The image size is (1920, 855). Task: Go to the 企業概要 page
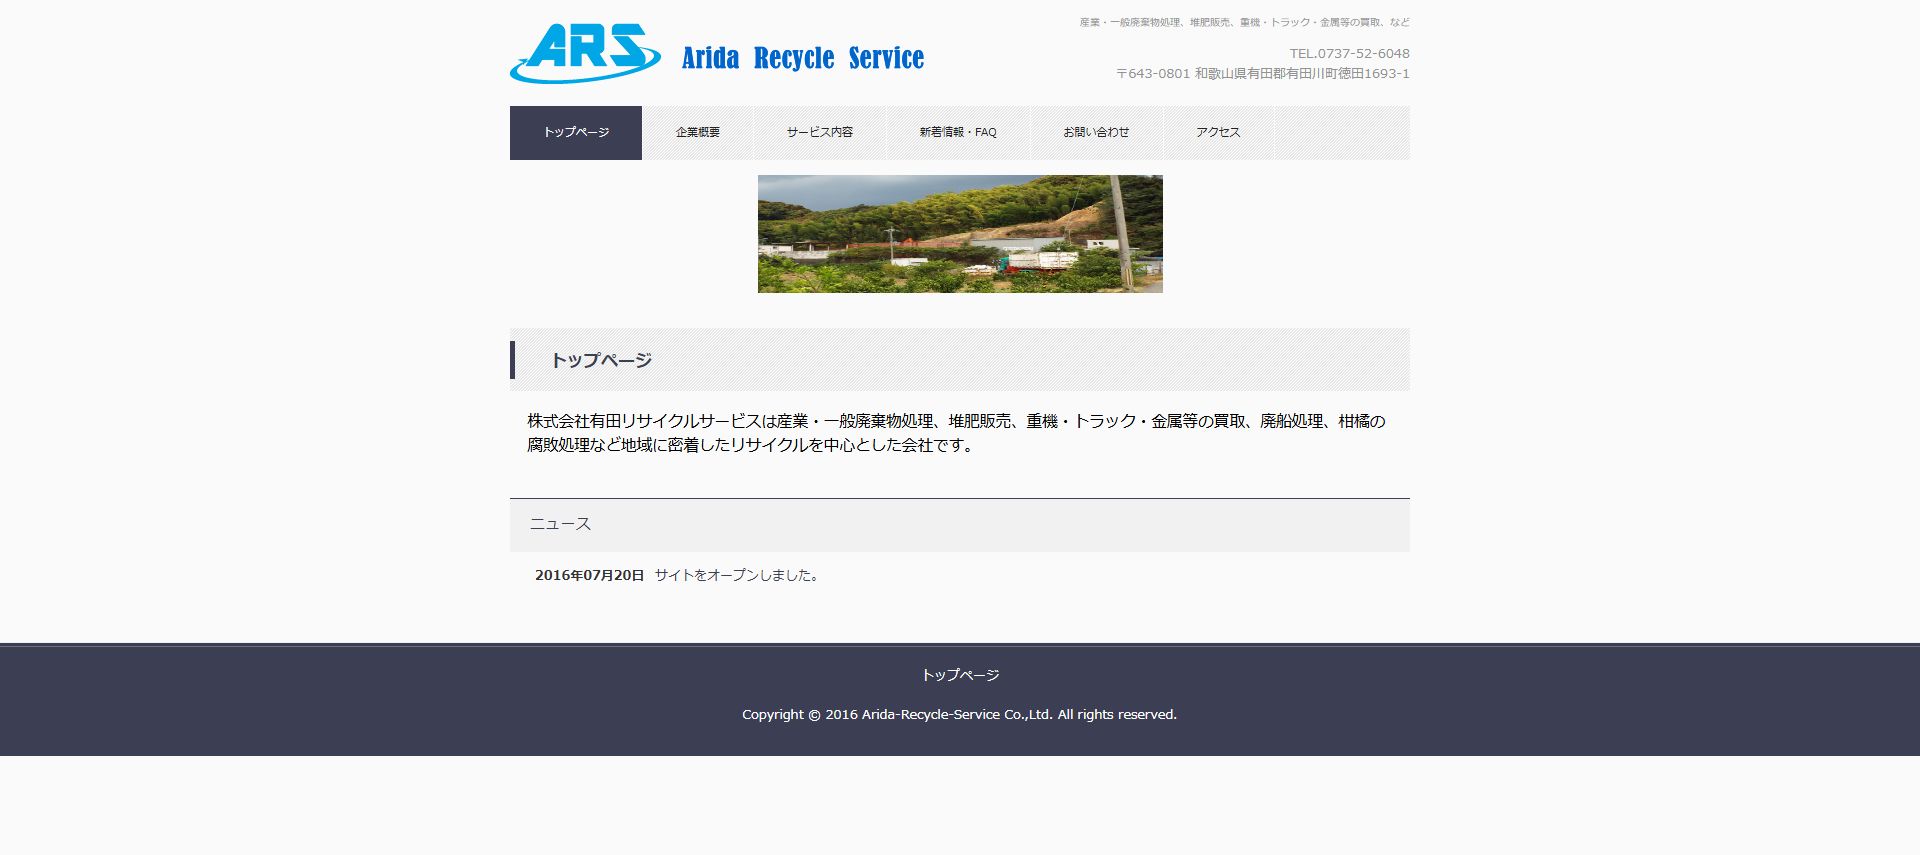(698, 133)
